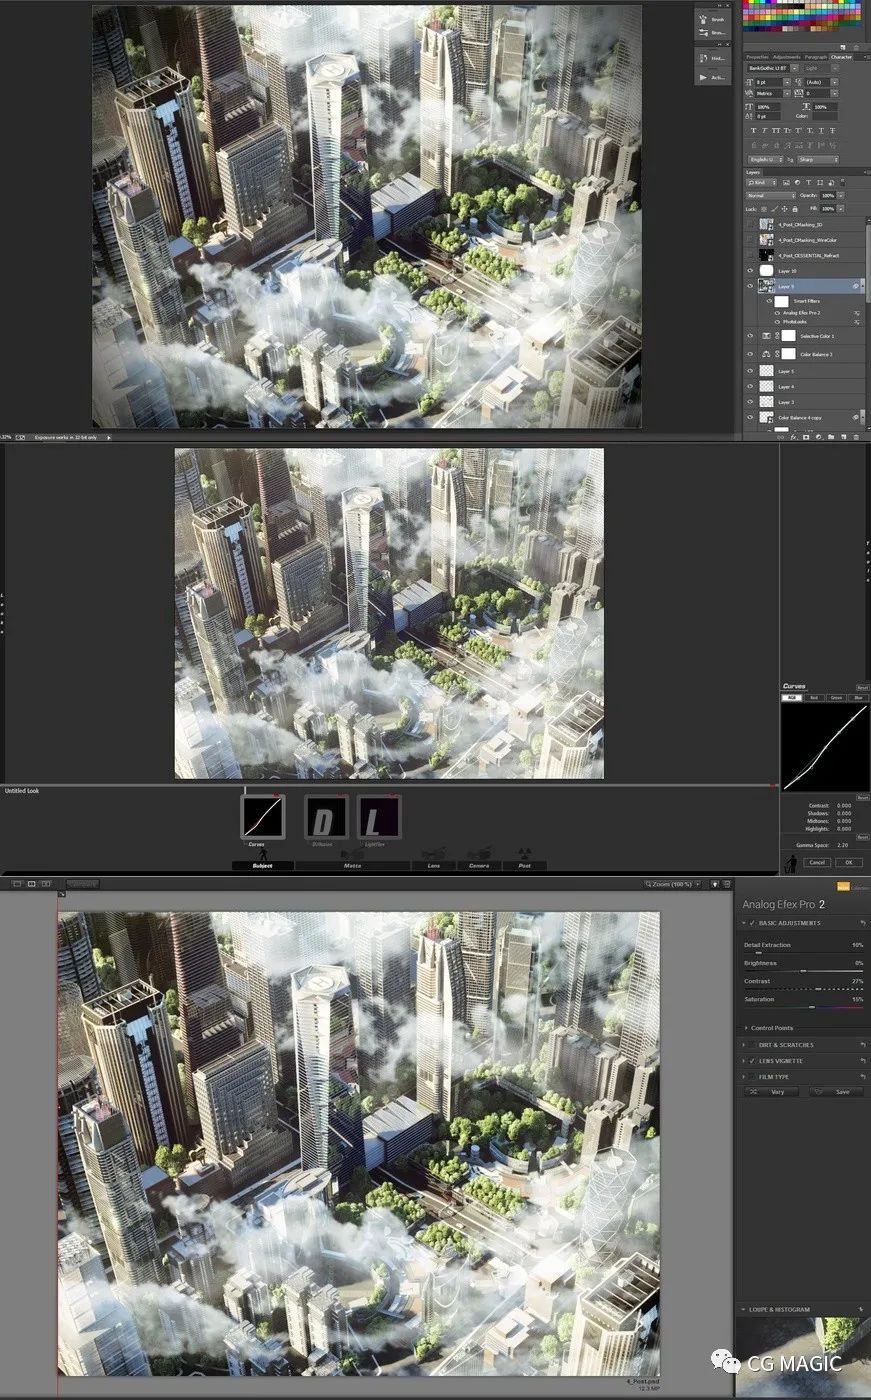
Task: Reset the Basic Adjustments section
Action: [x=862, y=923]
